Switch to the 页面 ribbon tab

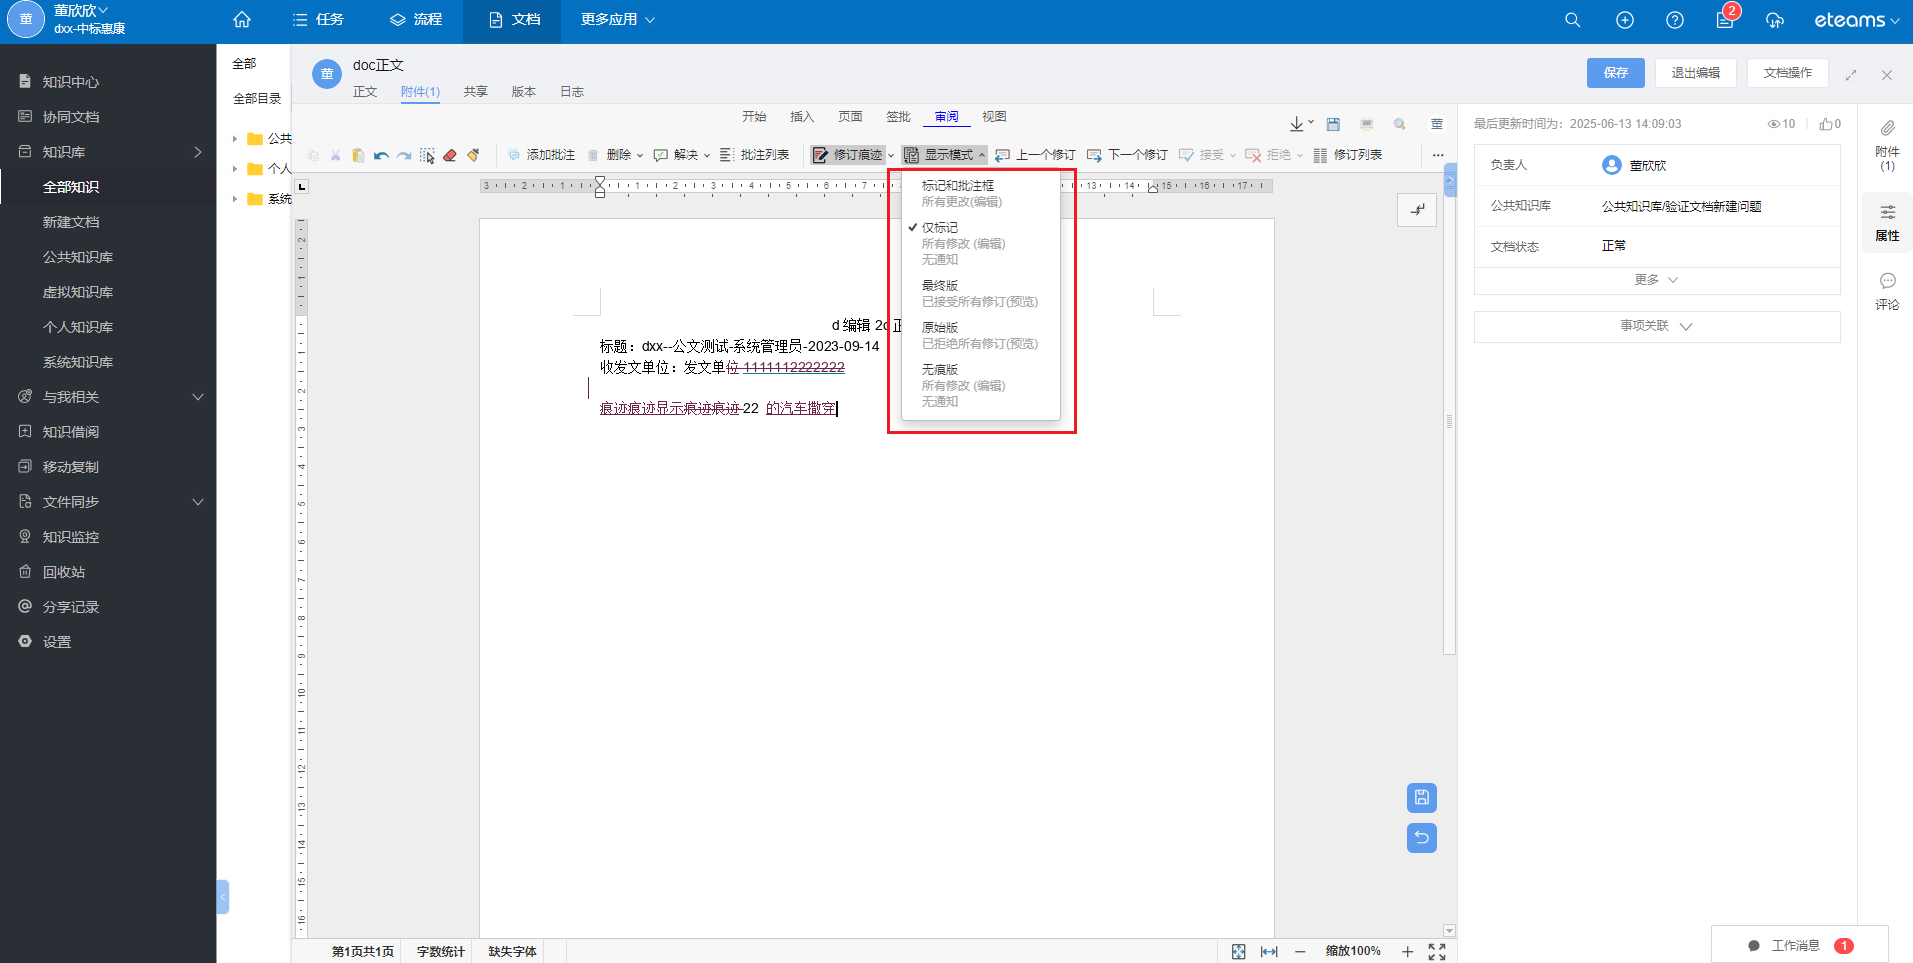pyautogui.click(x=850, y=117)
